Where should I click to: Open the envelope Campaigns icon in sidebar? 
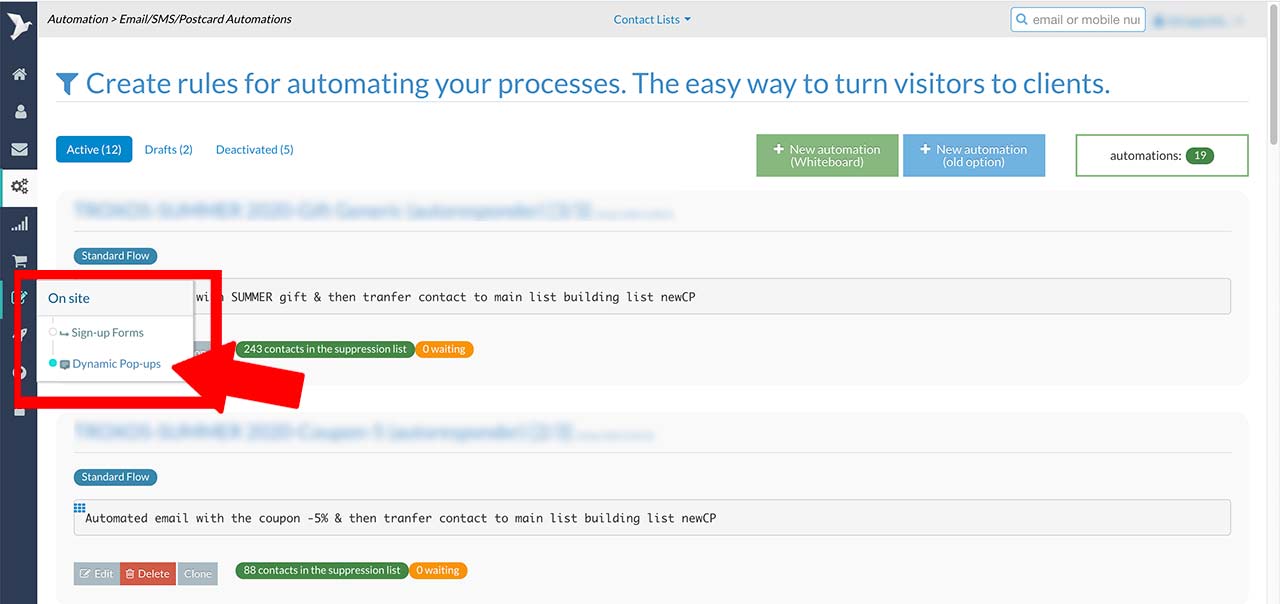point(19,150)
